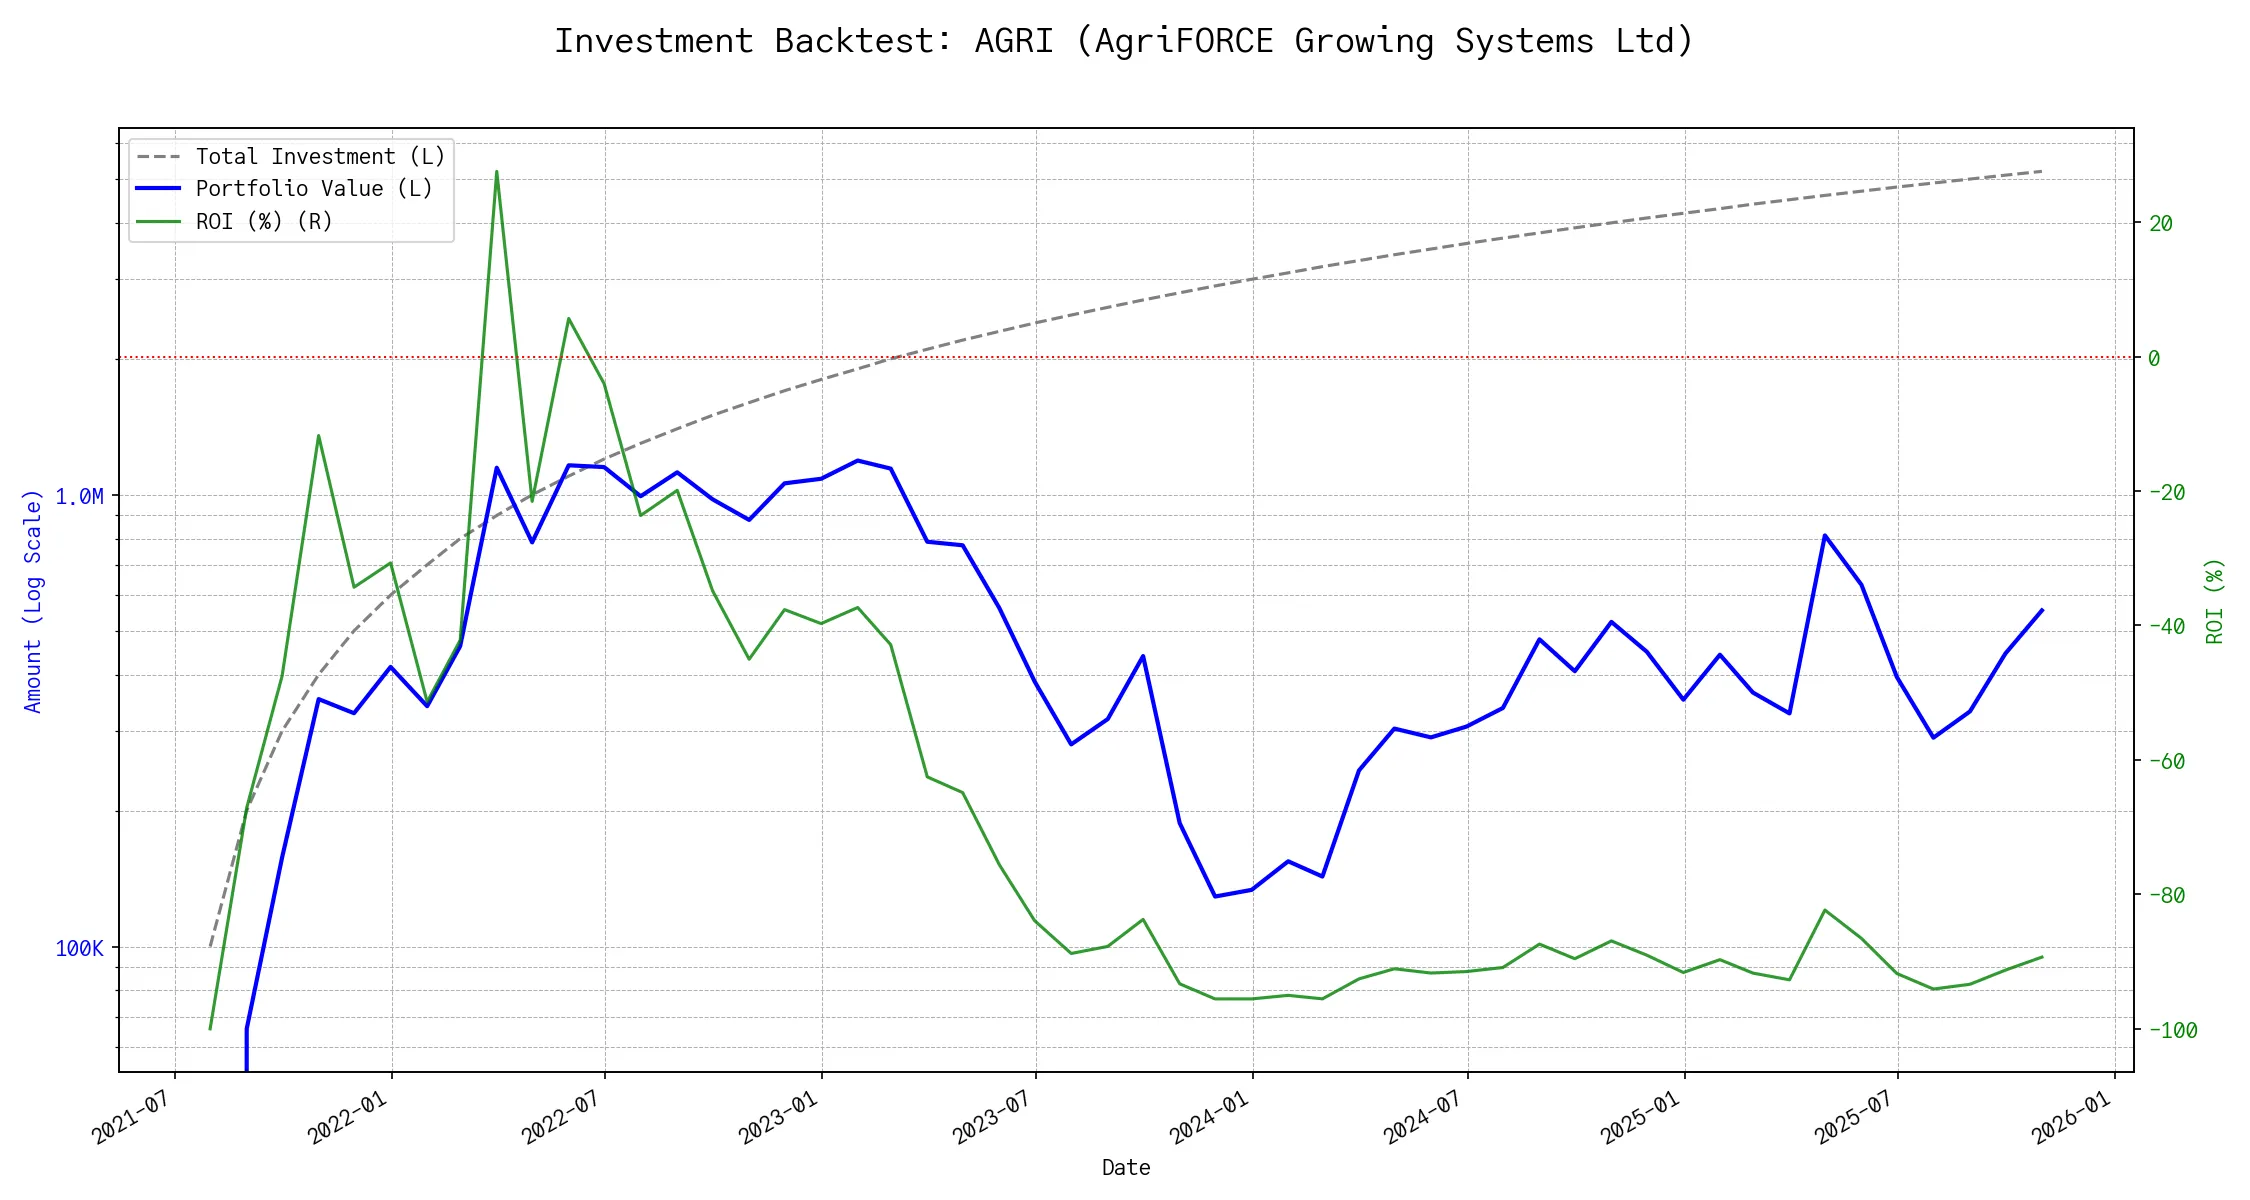The image size is (2250, 1200).
Task: Click the blue legend line sample
Action: click(159, 189)
